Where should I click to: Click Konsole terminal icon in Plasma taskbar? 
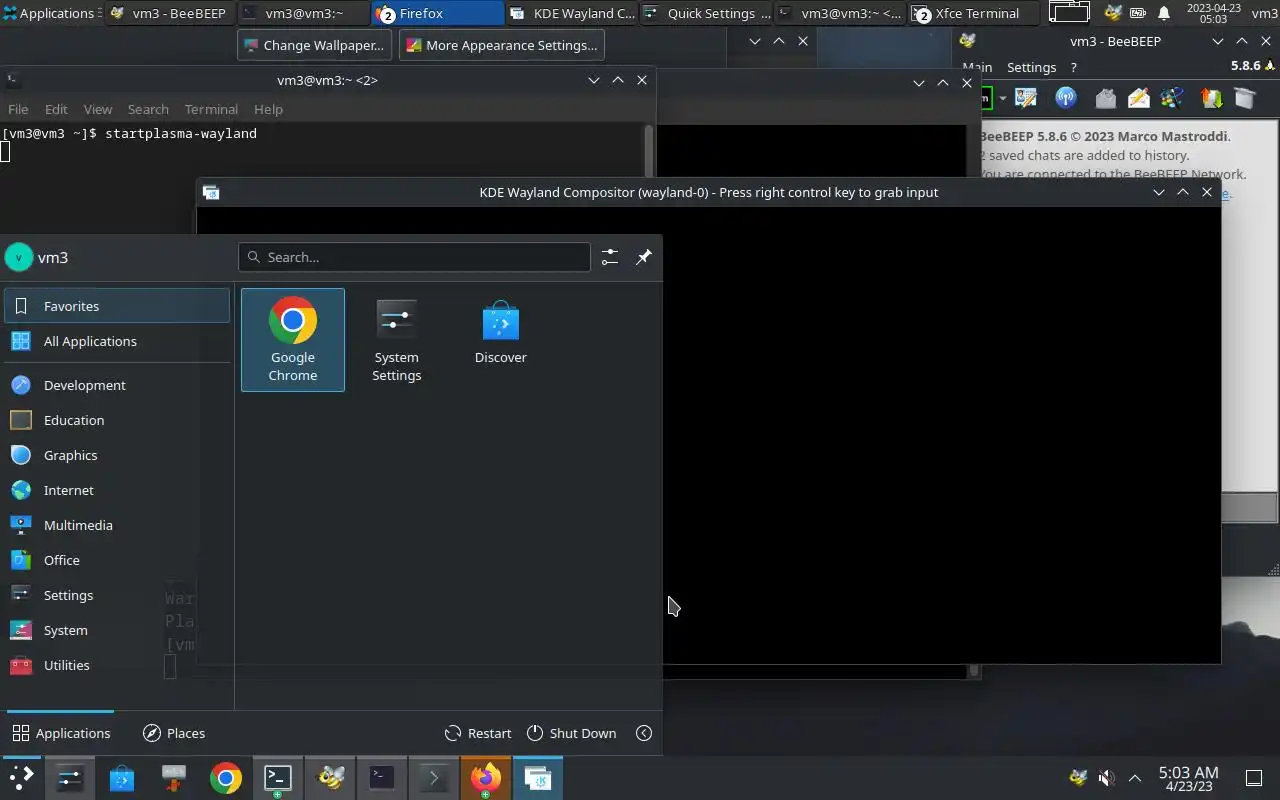(277, 778)
